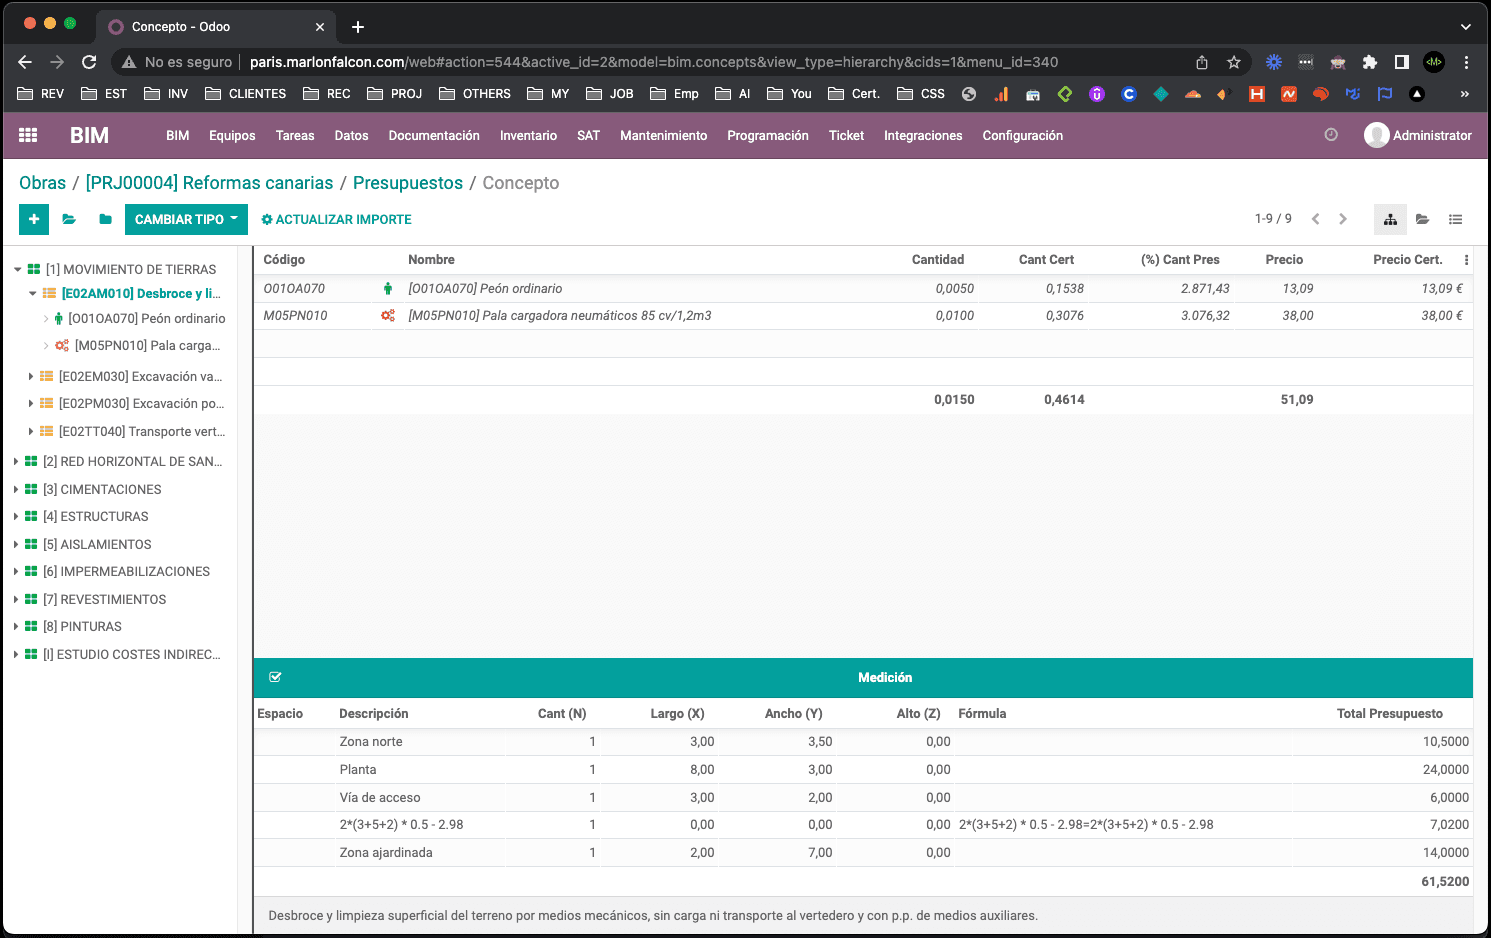Select the Concepto - Odoo browser tab
The height and width of the screenshot is (938, 1491).
218,27
